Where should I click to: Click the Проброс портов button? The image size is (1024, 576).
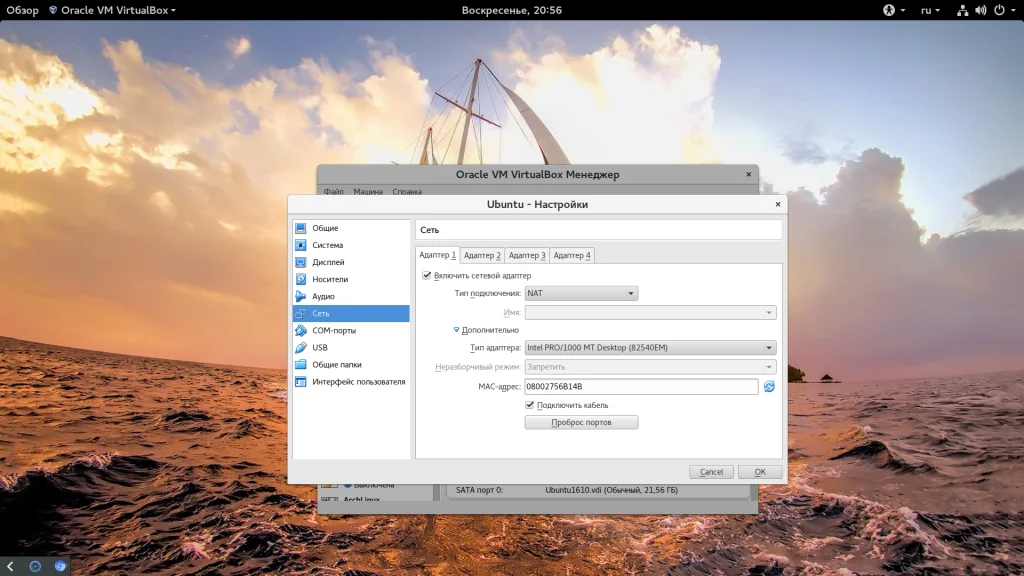[x=581, y=423]
